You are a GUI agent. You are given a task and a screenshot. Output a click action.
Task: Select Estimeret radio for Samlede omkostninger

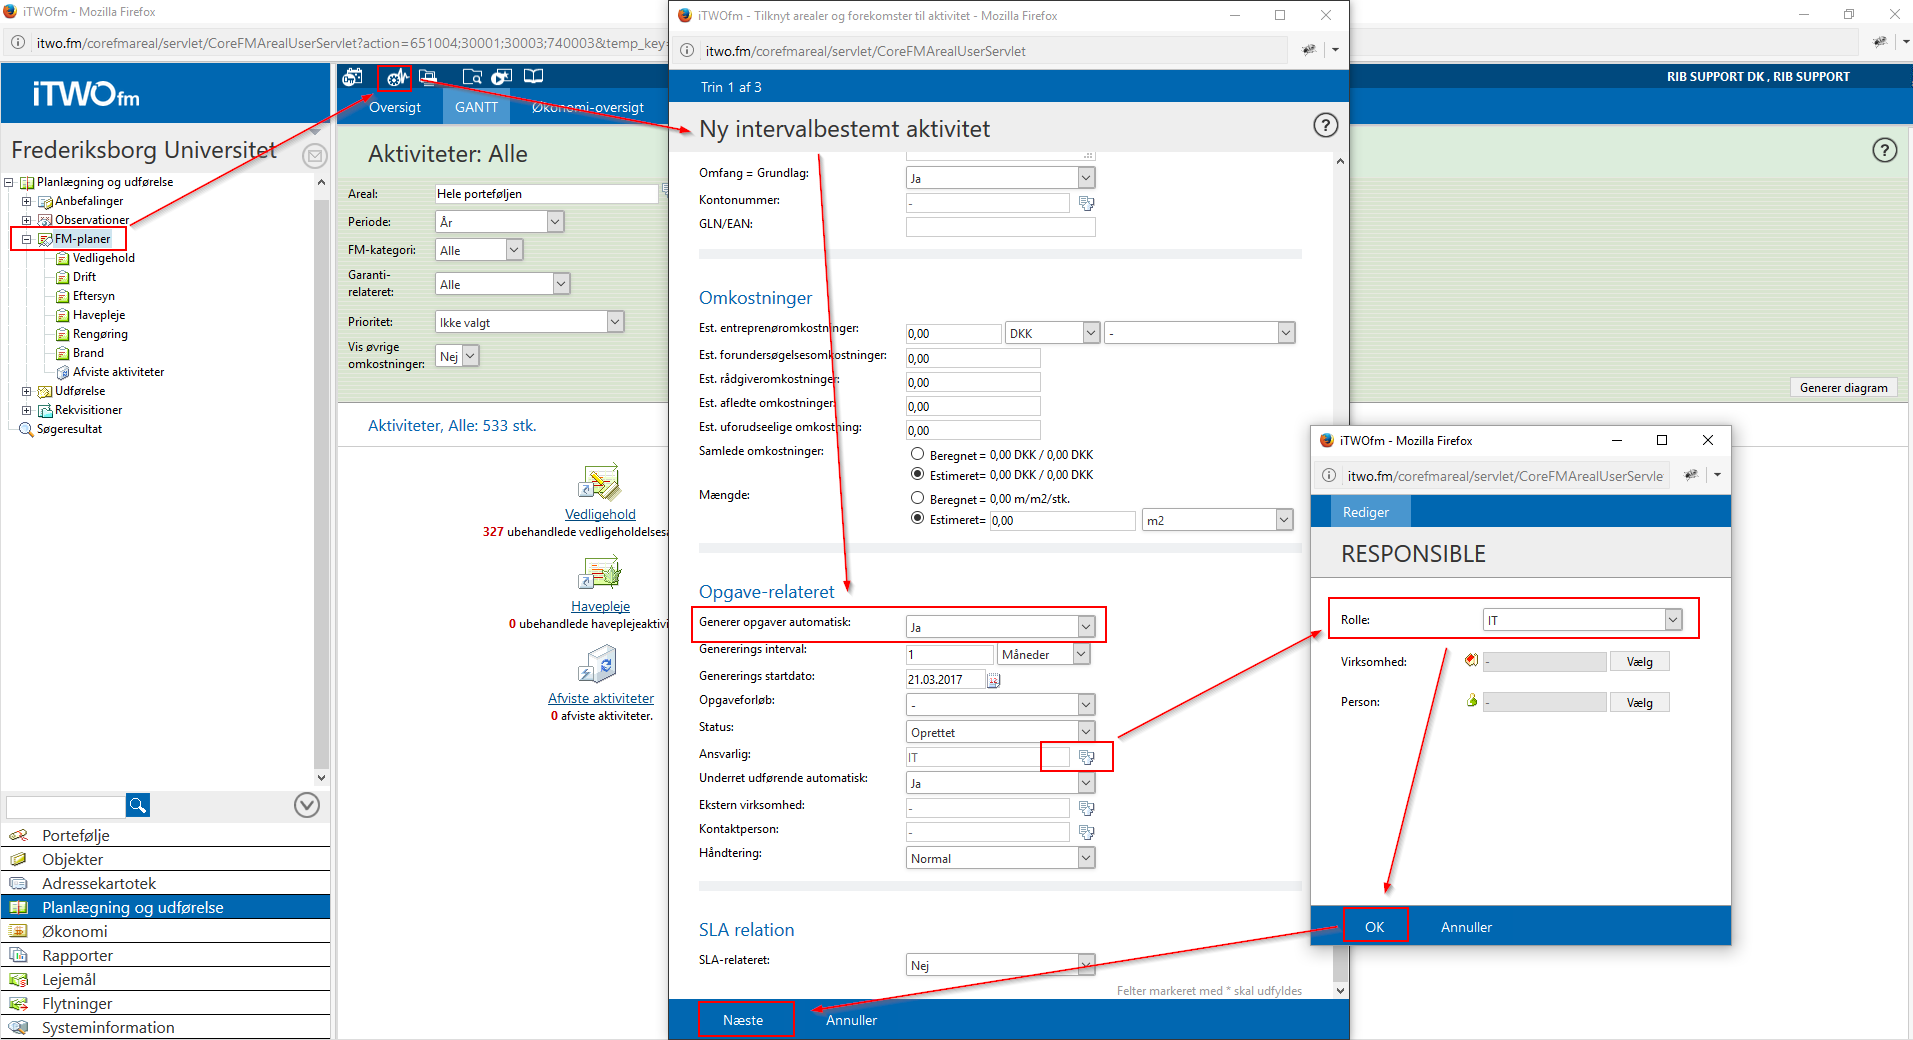[917, 475]
